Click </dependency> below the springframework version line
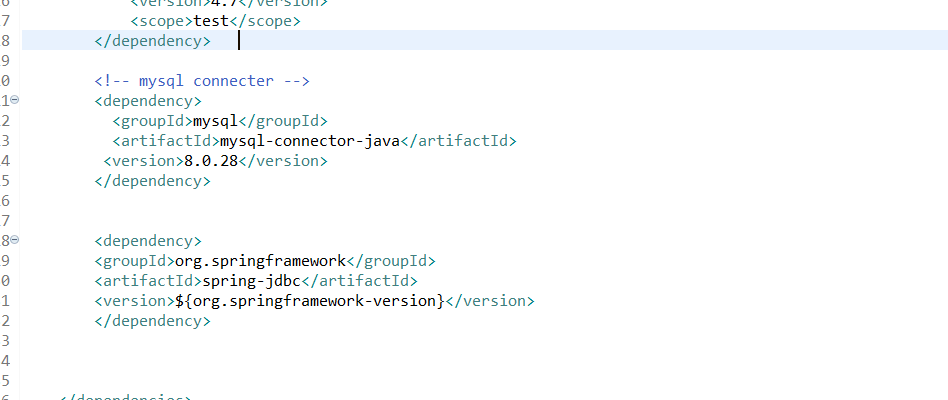This screenshot has height=400, width=948. pos(152,321)
